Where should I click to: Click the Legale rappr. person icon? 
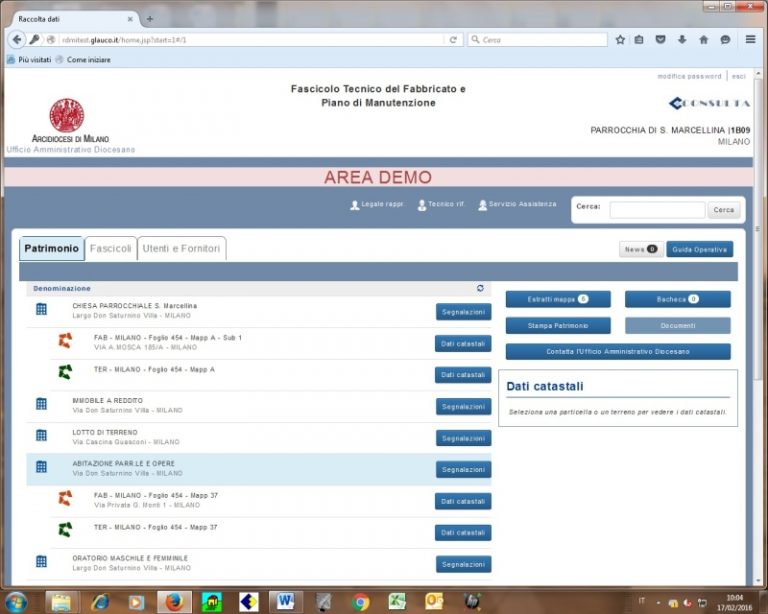tap(354, 205)
